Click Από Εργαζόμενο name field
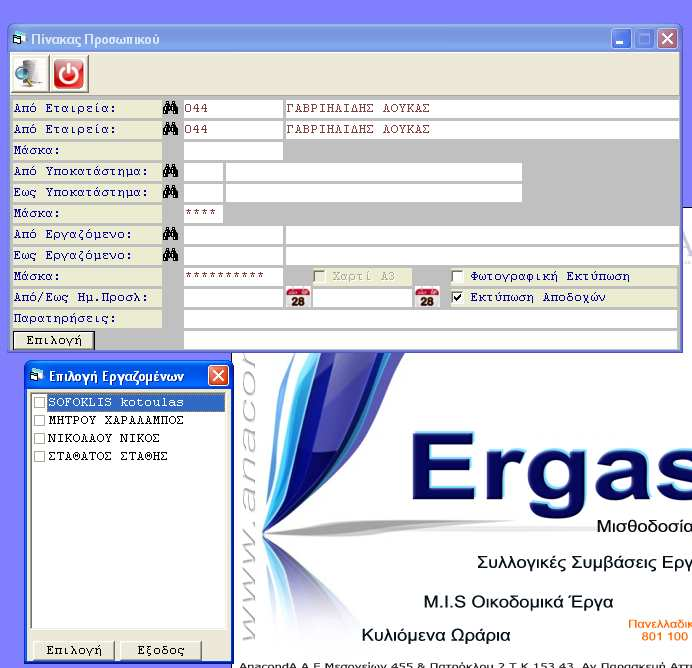Viewport: 692px width, 668px height. (482, 234)
